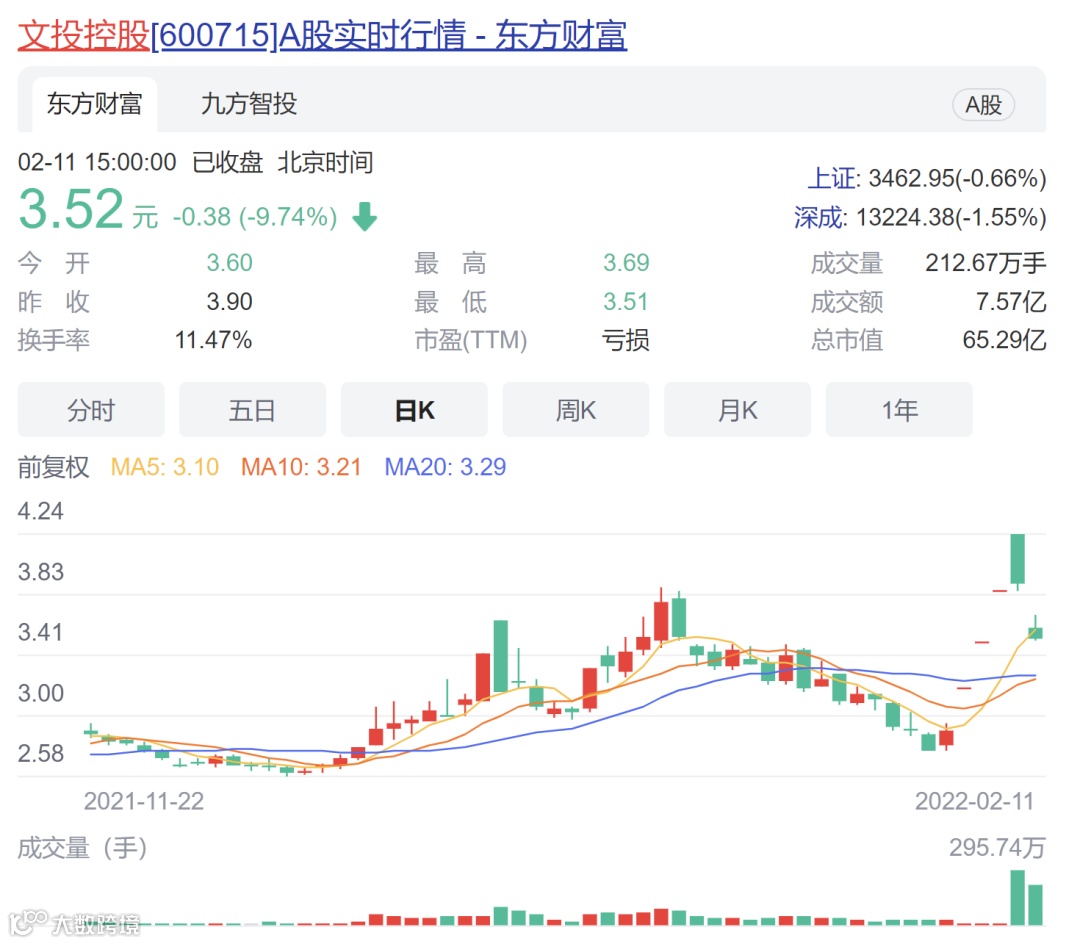The image size is (1080, 944).
Task: Switch to the 五日 five-day chart
Action: pos(252,410)
